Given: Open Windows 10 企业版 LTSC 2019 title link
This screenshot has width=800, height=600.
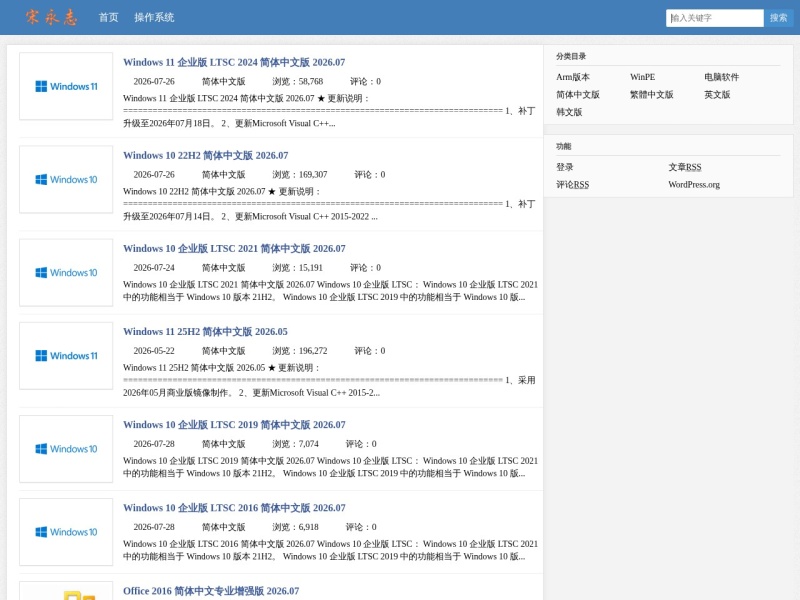Looking at the screenshot, I should coord(234,424).
